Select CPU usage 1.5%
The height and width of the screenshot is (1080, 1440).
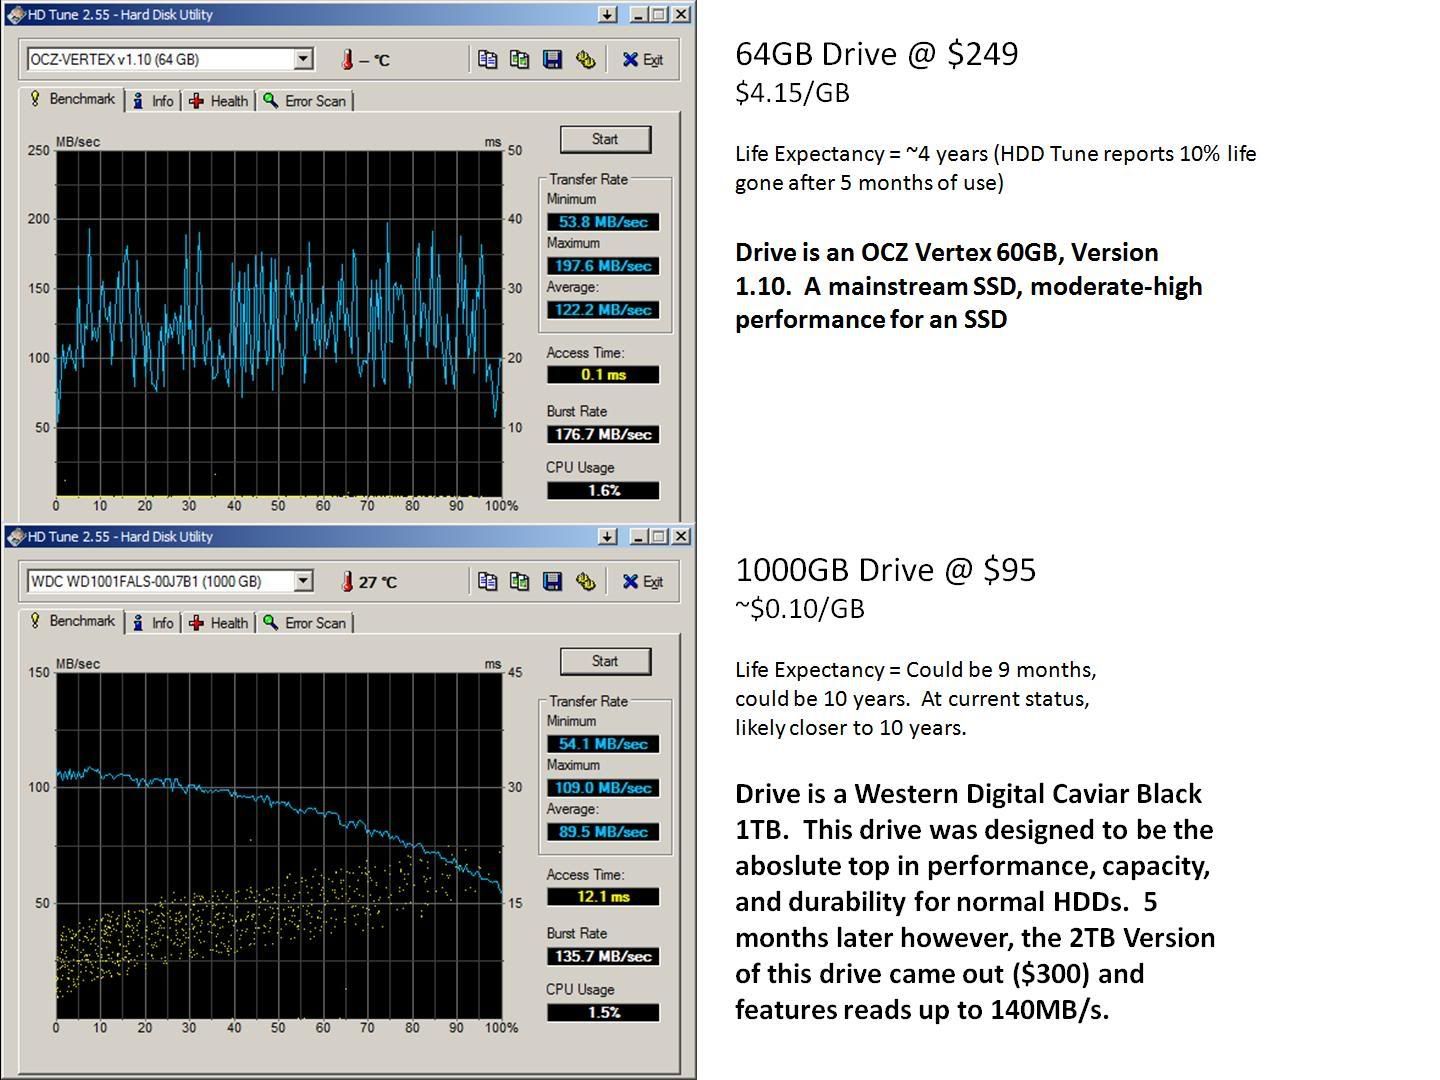tap(603, 1013)
